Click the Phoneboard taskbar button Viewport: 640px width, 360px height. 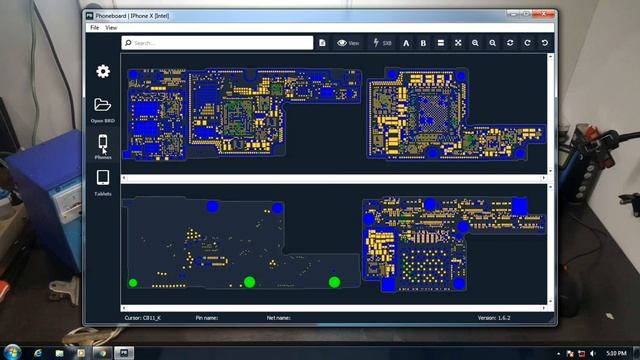click(x=124, y=353)
